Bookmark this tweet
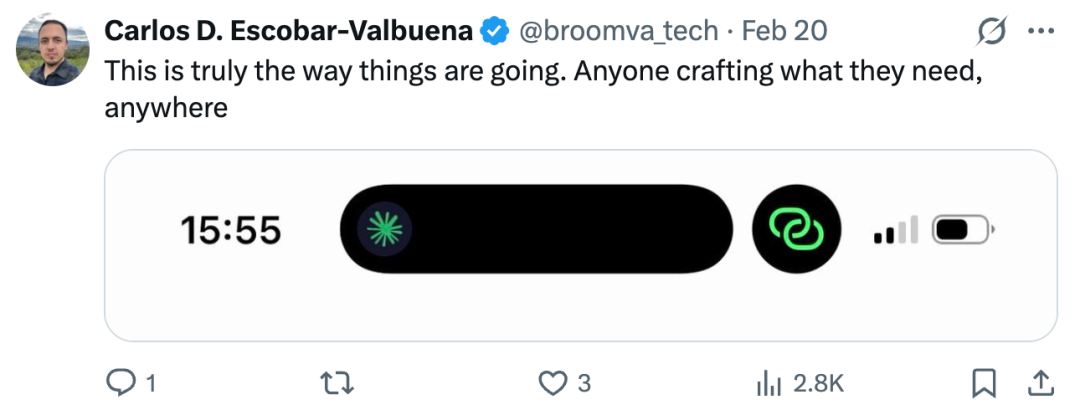1080x415 pixels. pyautogui.click(x=984, y=382)
